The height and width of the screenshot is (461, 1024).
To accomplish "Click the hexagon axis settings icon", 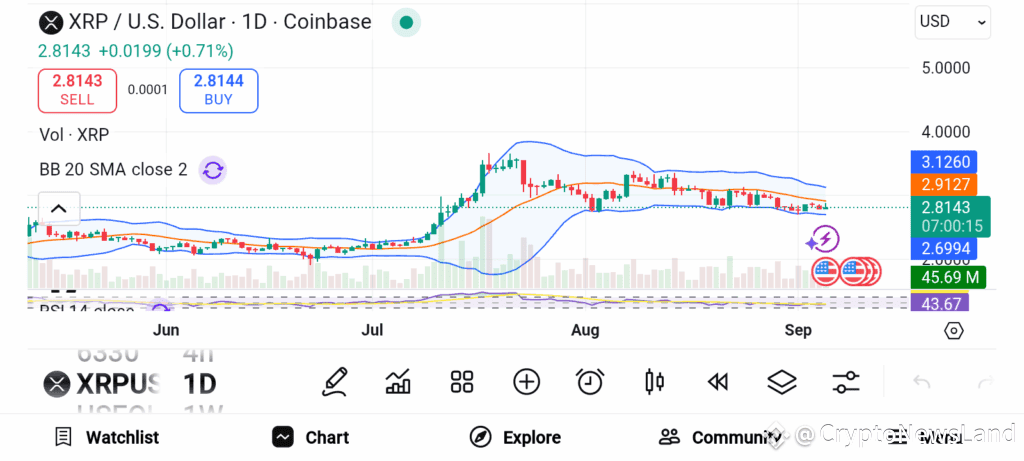I will 953,331.
